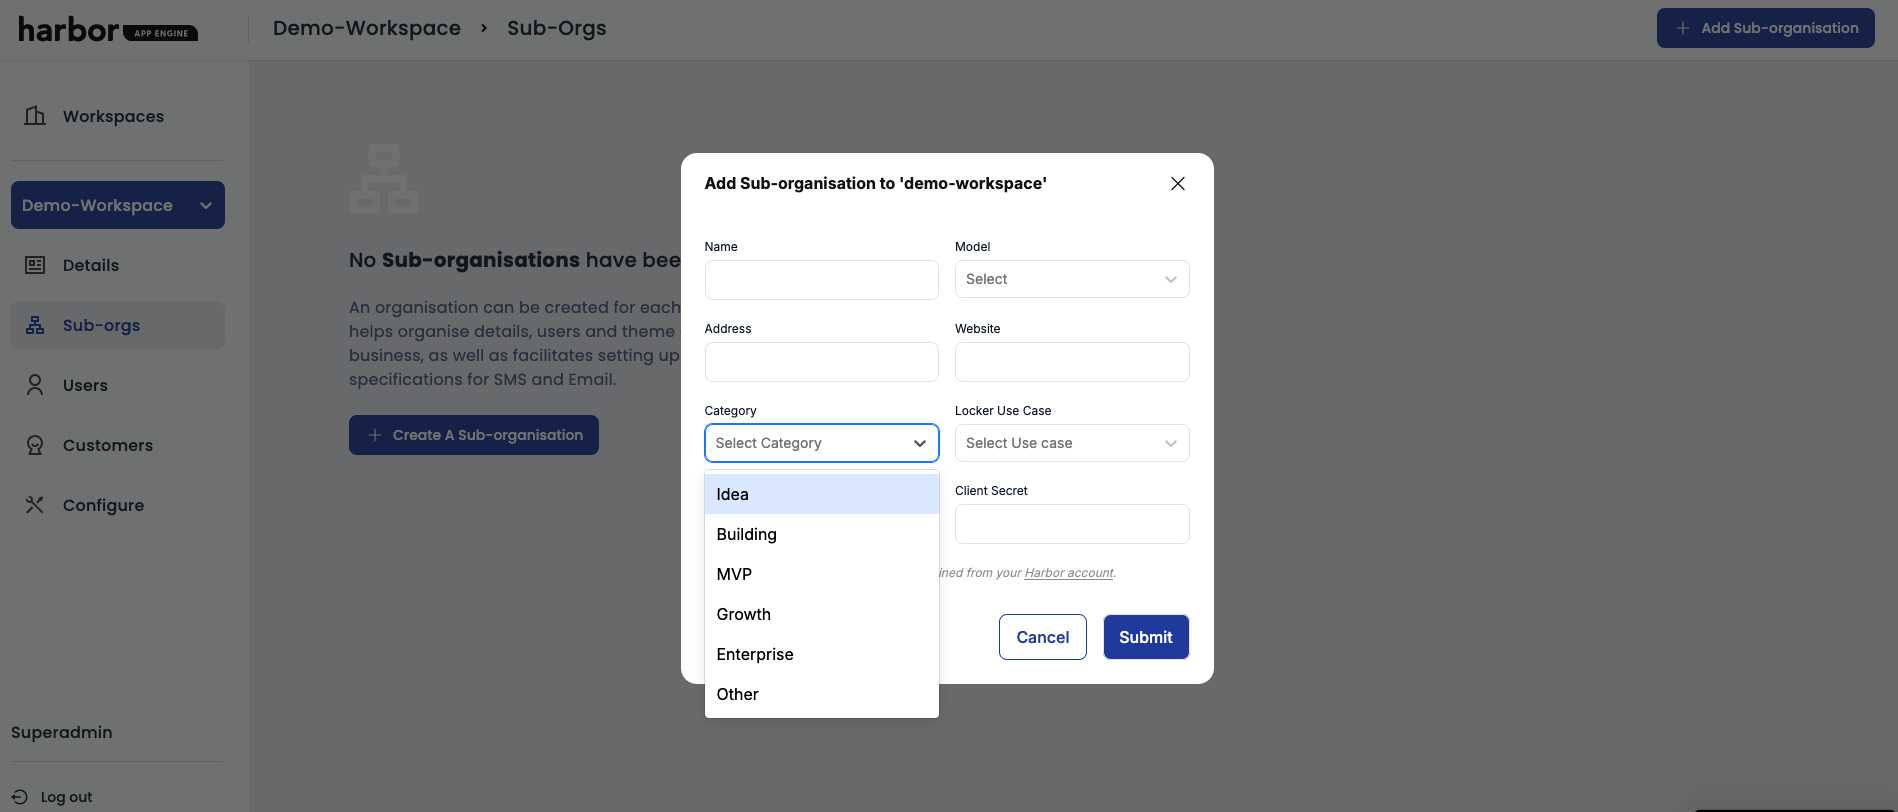The width and height of the screenshot is (1898, 812).
Task: Close the Add Sub-organisation dialog
Action: click(1177, 183)
